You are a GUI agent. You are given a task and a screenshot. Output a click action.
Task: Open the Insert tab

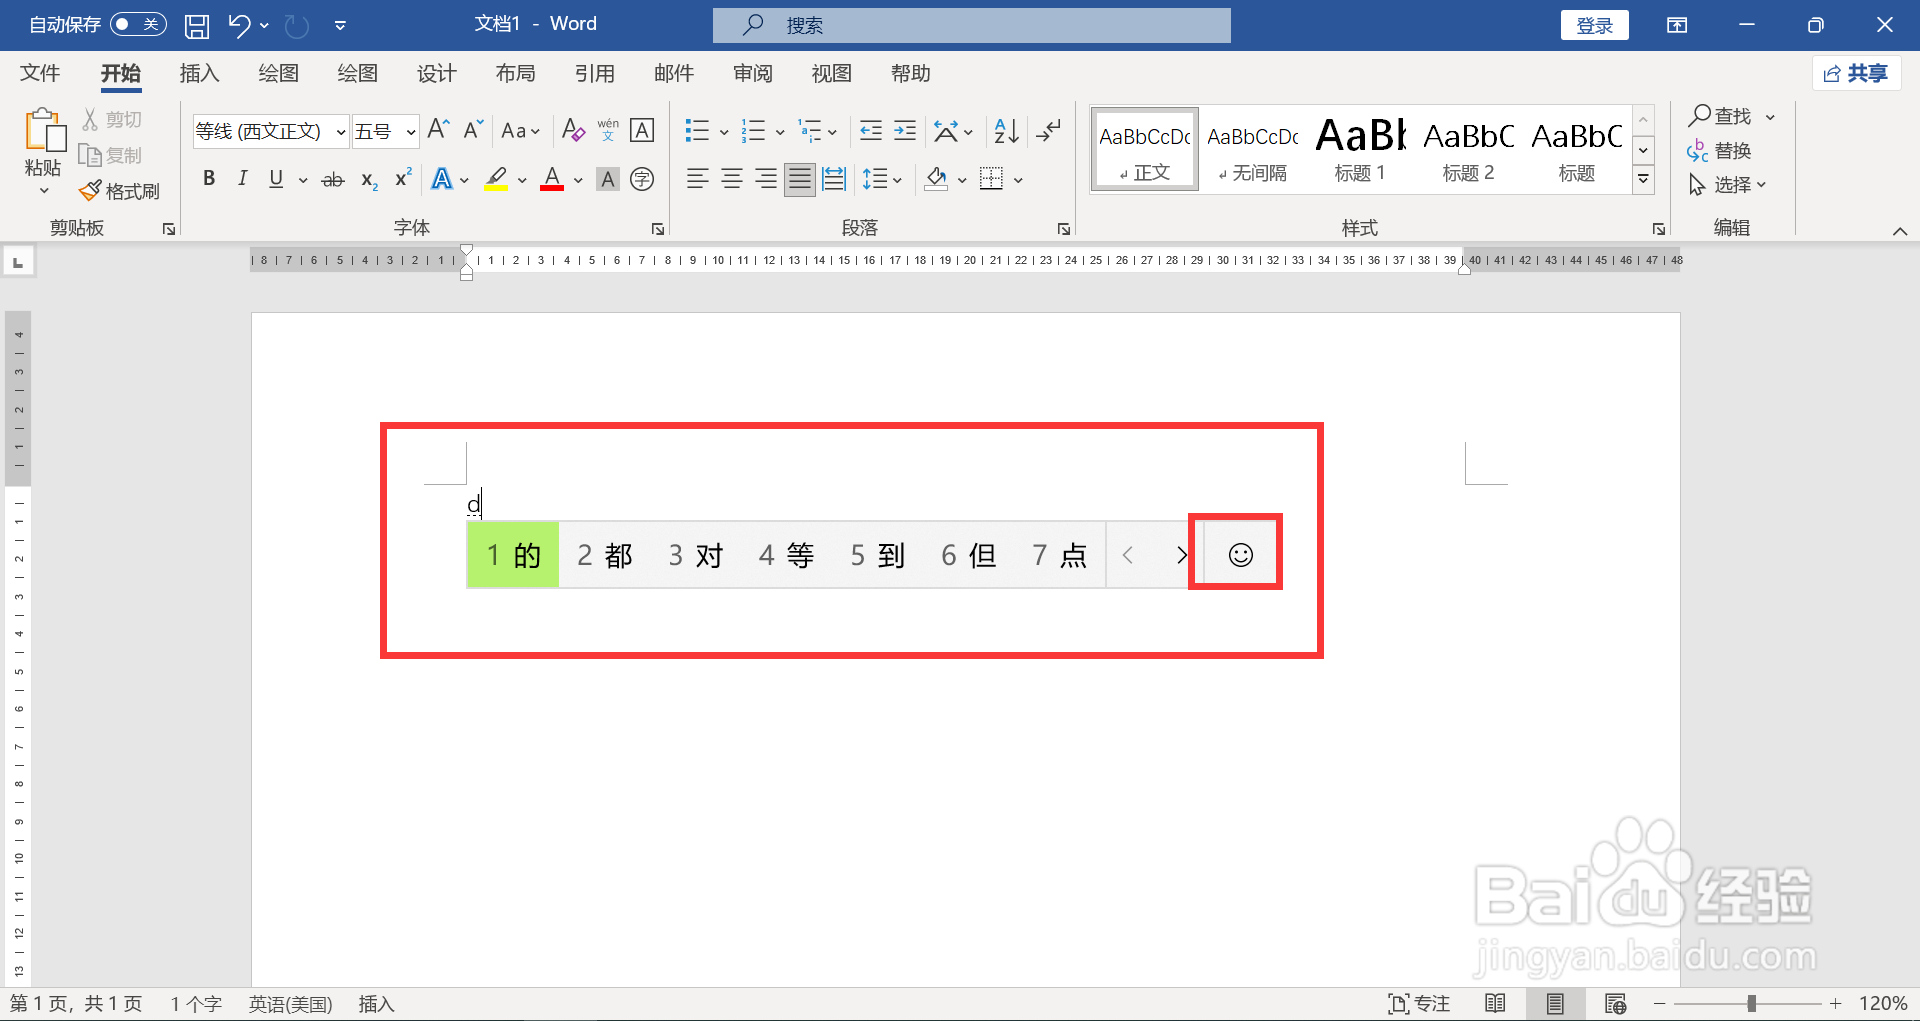coord(199,73)
